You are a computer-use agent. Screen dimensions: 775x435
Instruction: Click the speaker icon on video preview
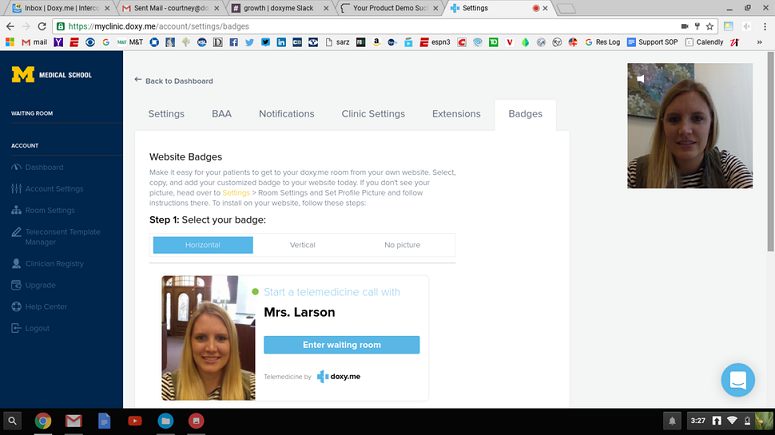641,78
